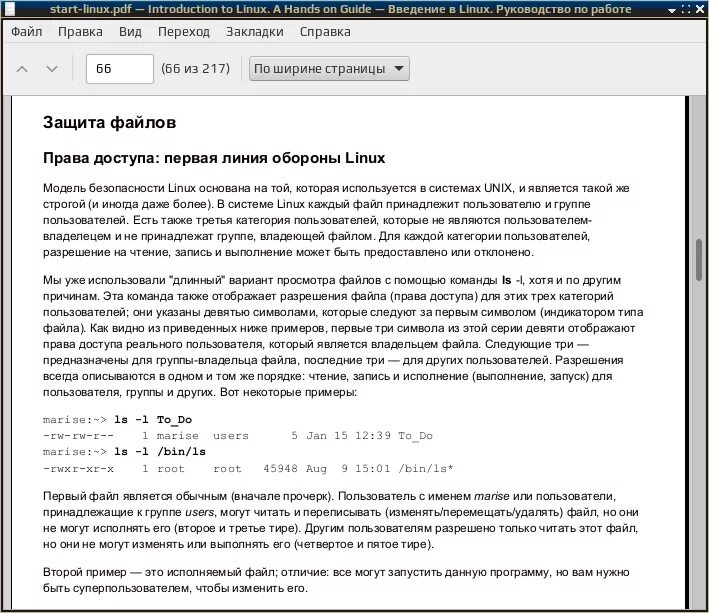
Task: Click the permissions string -rwxr-xr-x
Action: (78, 469)
